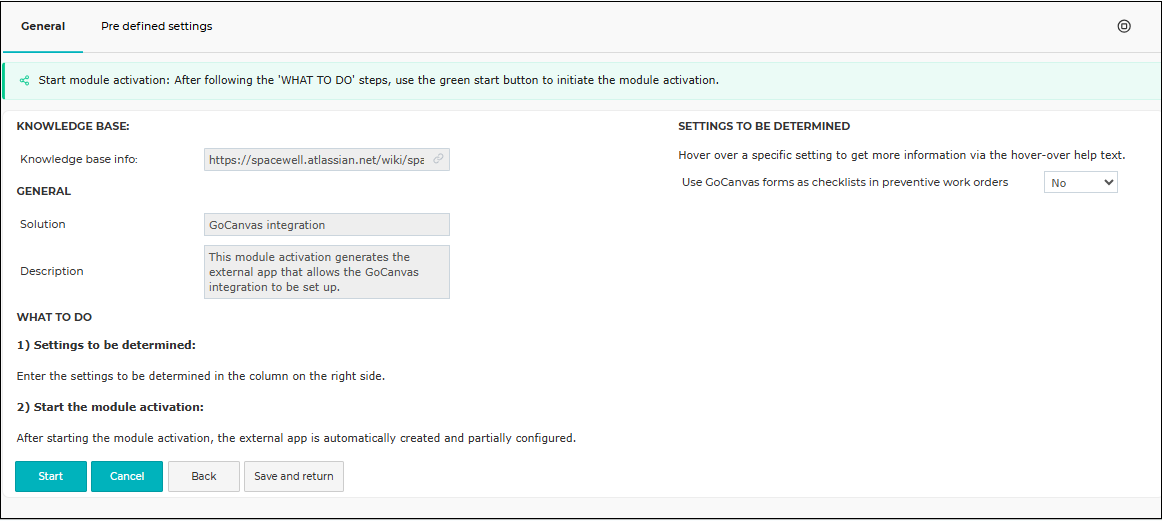Click the 'GENERAL' section heading
Viewport: 1162px width, 521px height.
coord(44,191)
